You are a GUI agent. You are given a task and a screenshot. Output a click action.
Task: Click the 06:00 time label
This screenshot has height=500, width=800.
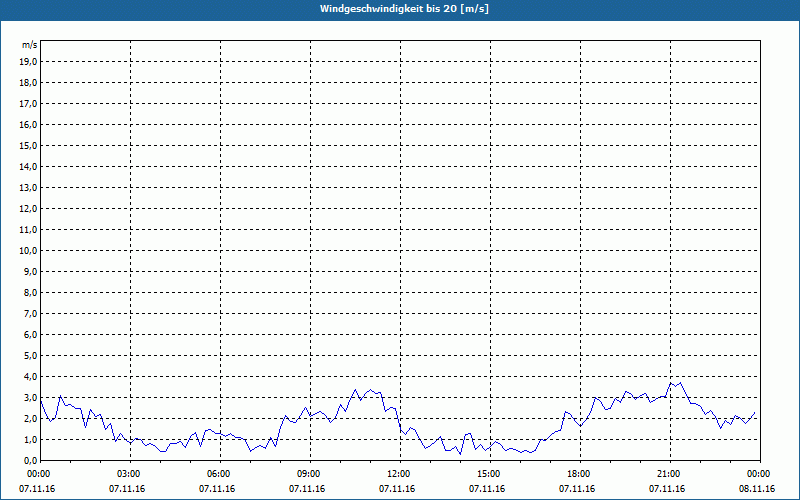click(220, 474)
